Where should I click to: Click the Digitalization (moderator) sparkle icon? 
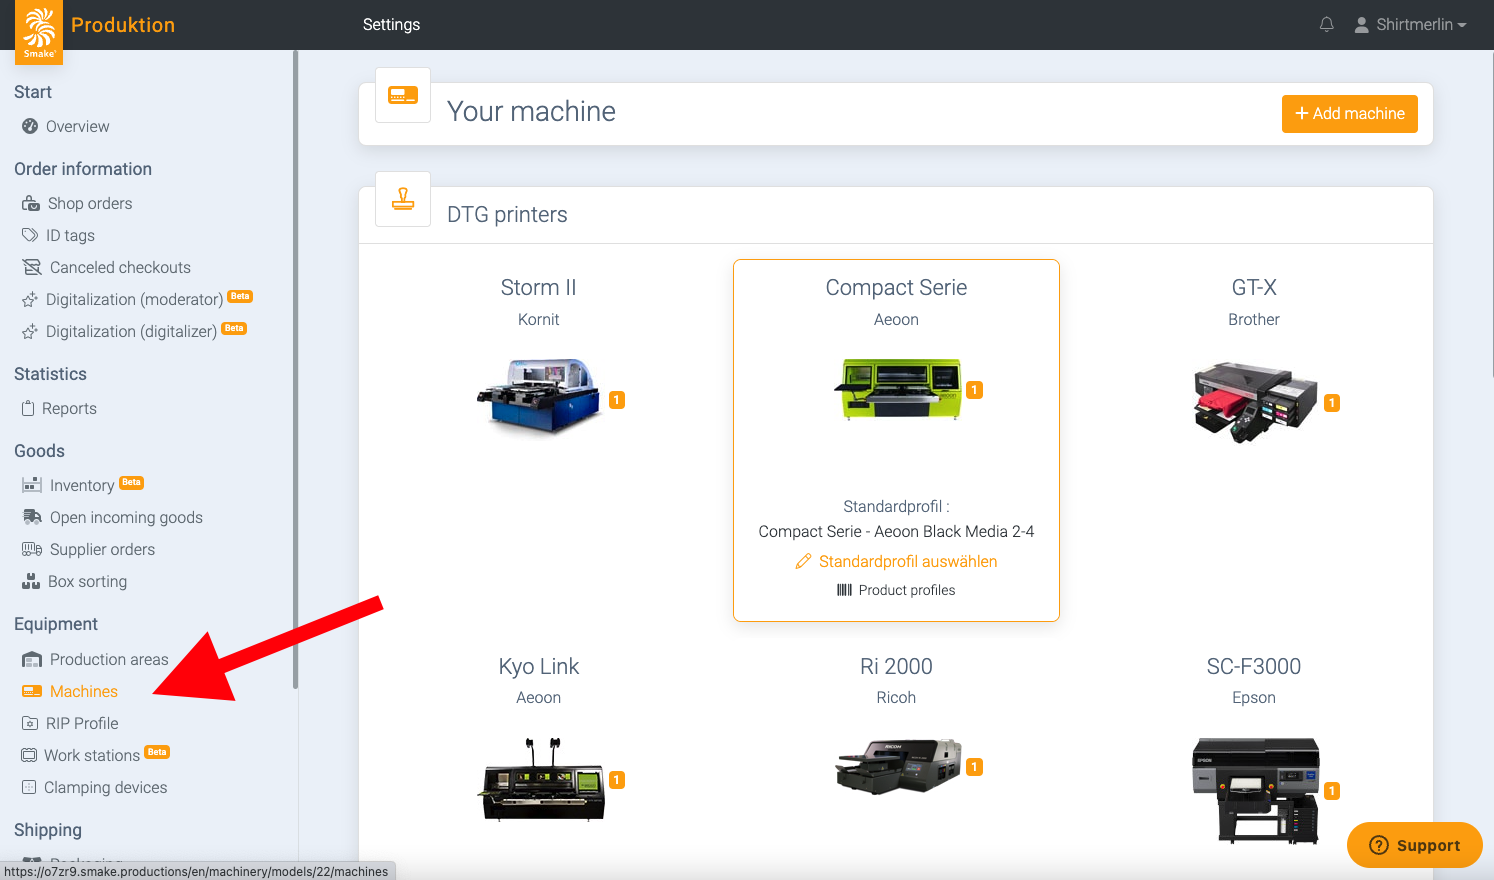pos(30,299)
